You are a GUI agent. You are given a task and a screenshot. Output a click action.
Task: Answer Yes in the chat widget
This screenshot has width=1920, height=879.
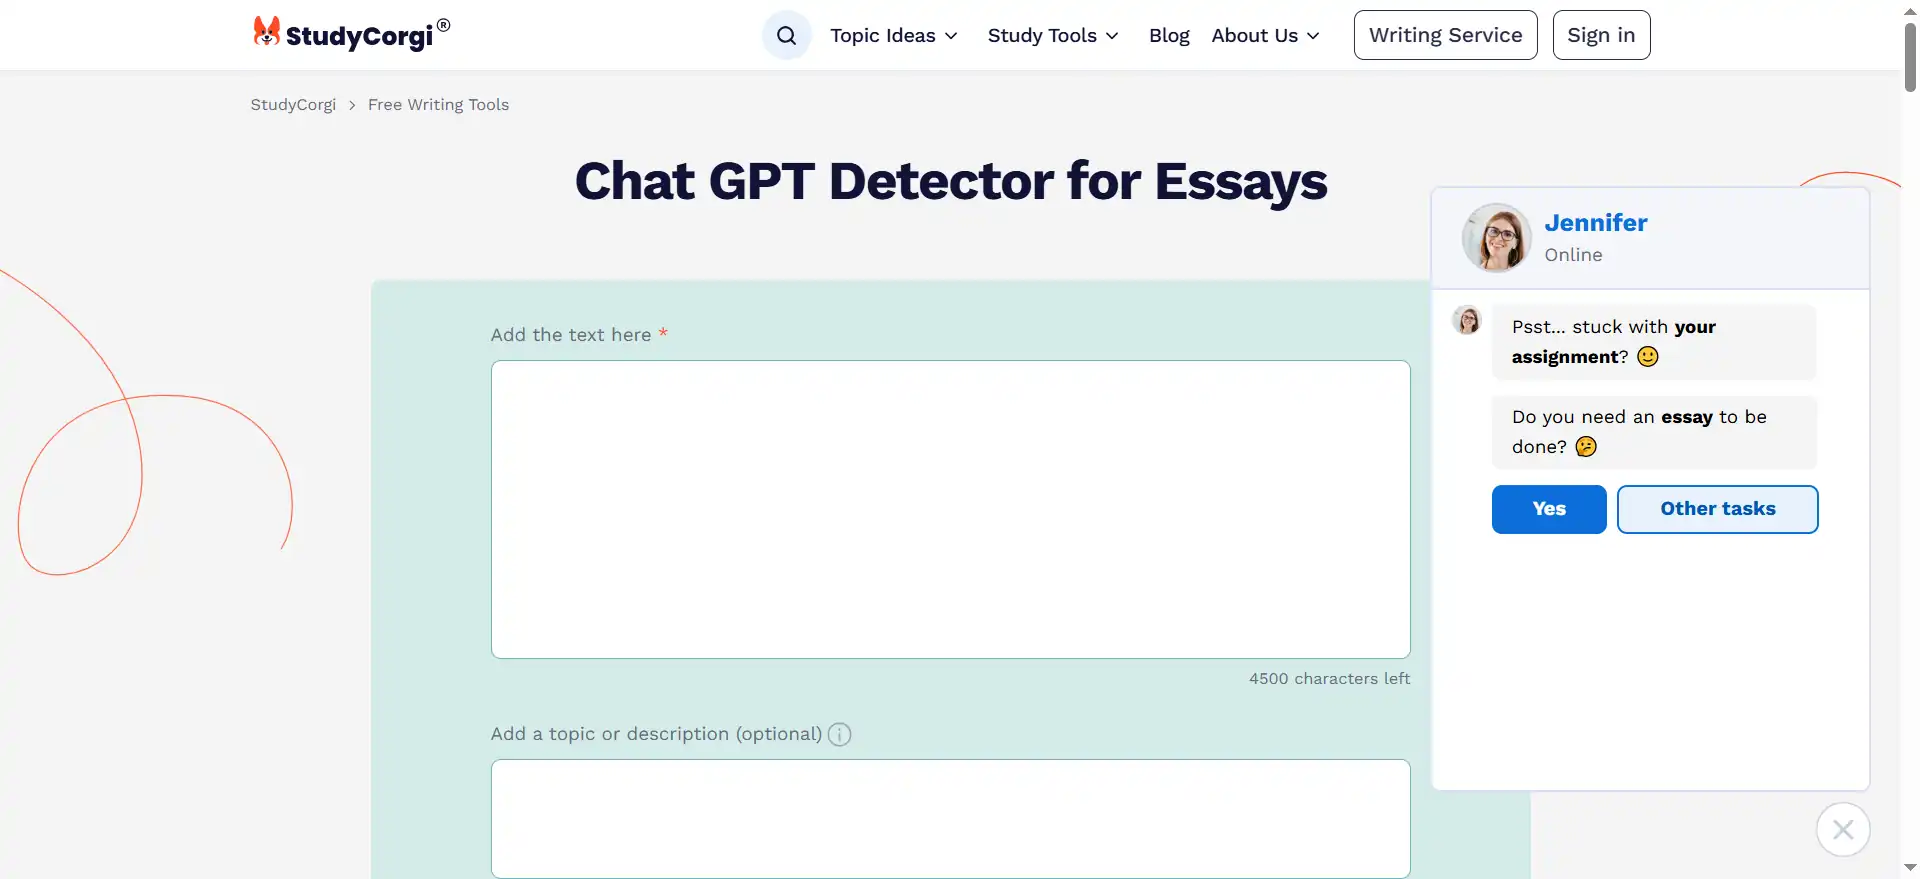pyautogui.click(x=1549, y=509)
